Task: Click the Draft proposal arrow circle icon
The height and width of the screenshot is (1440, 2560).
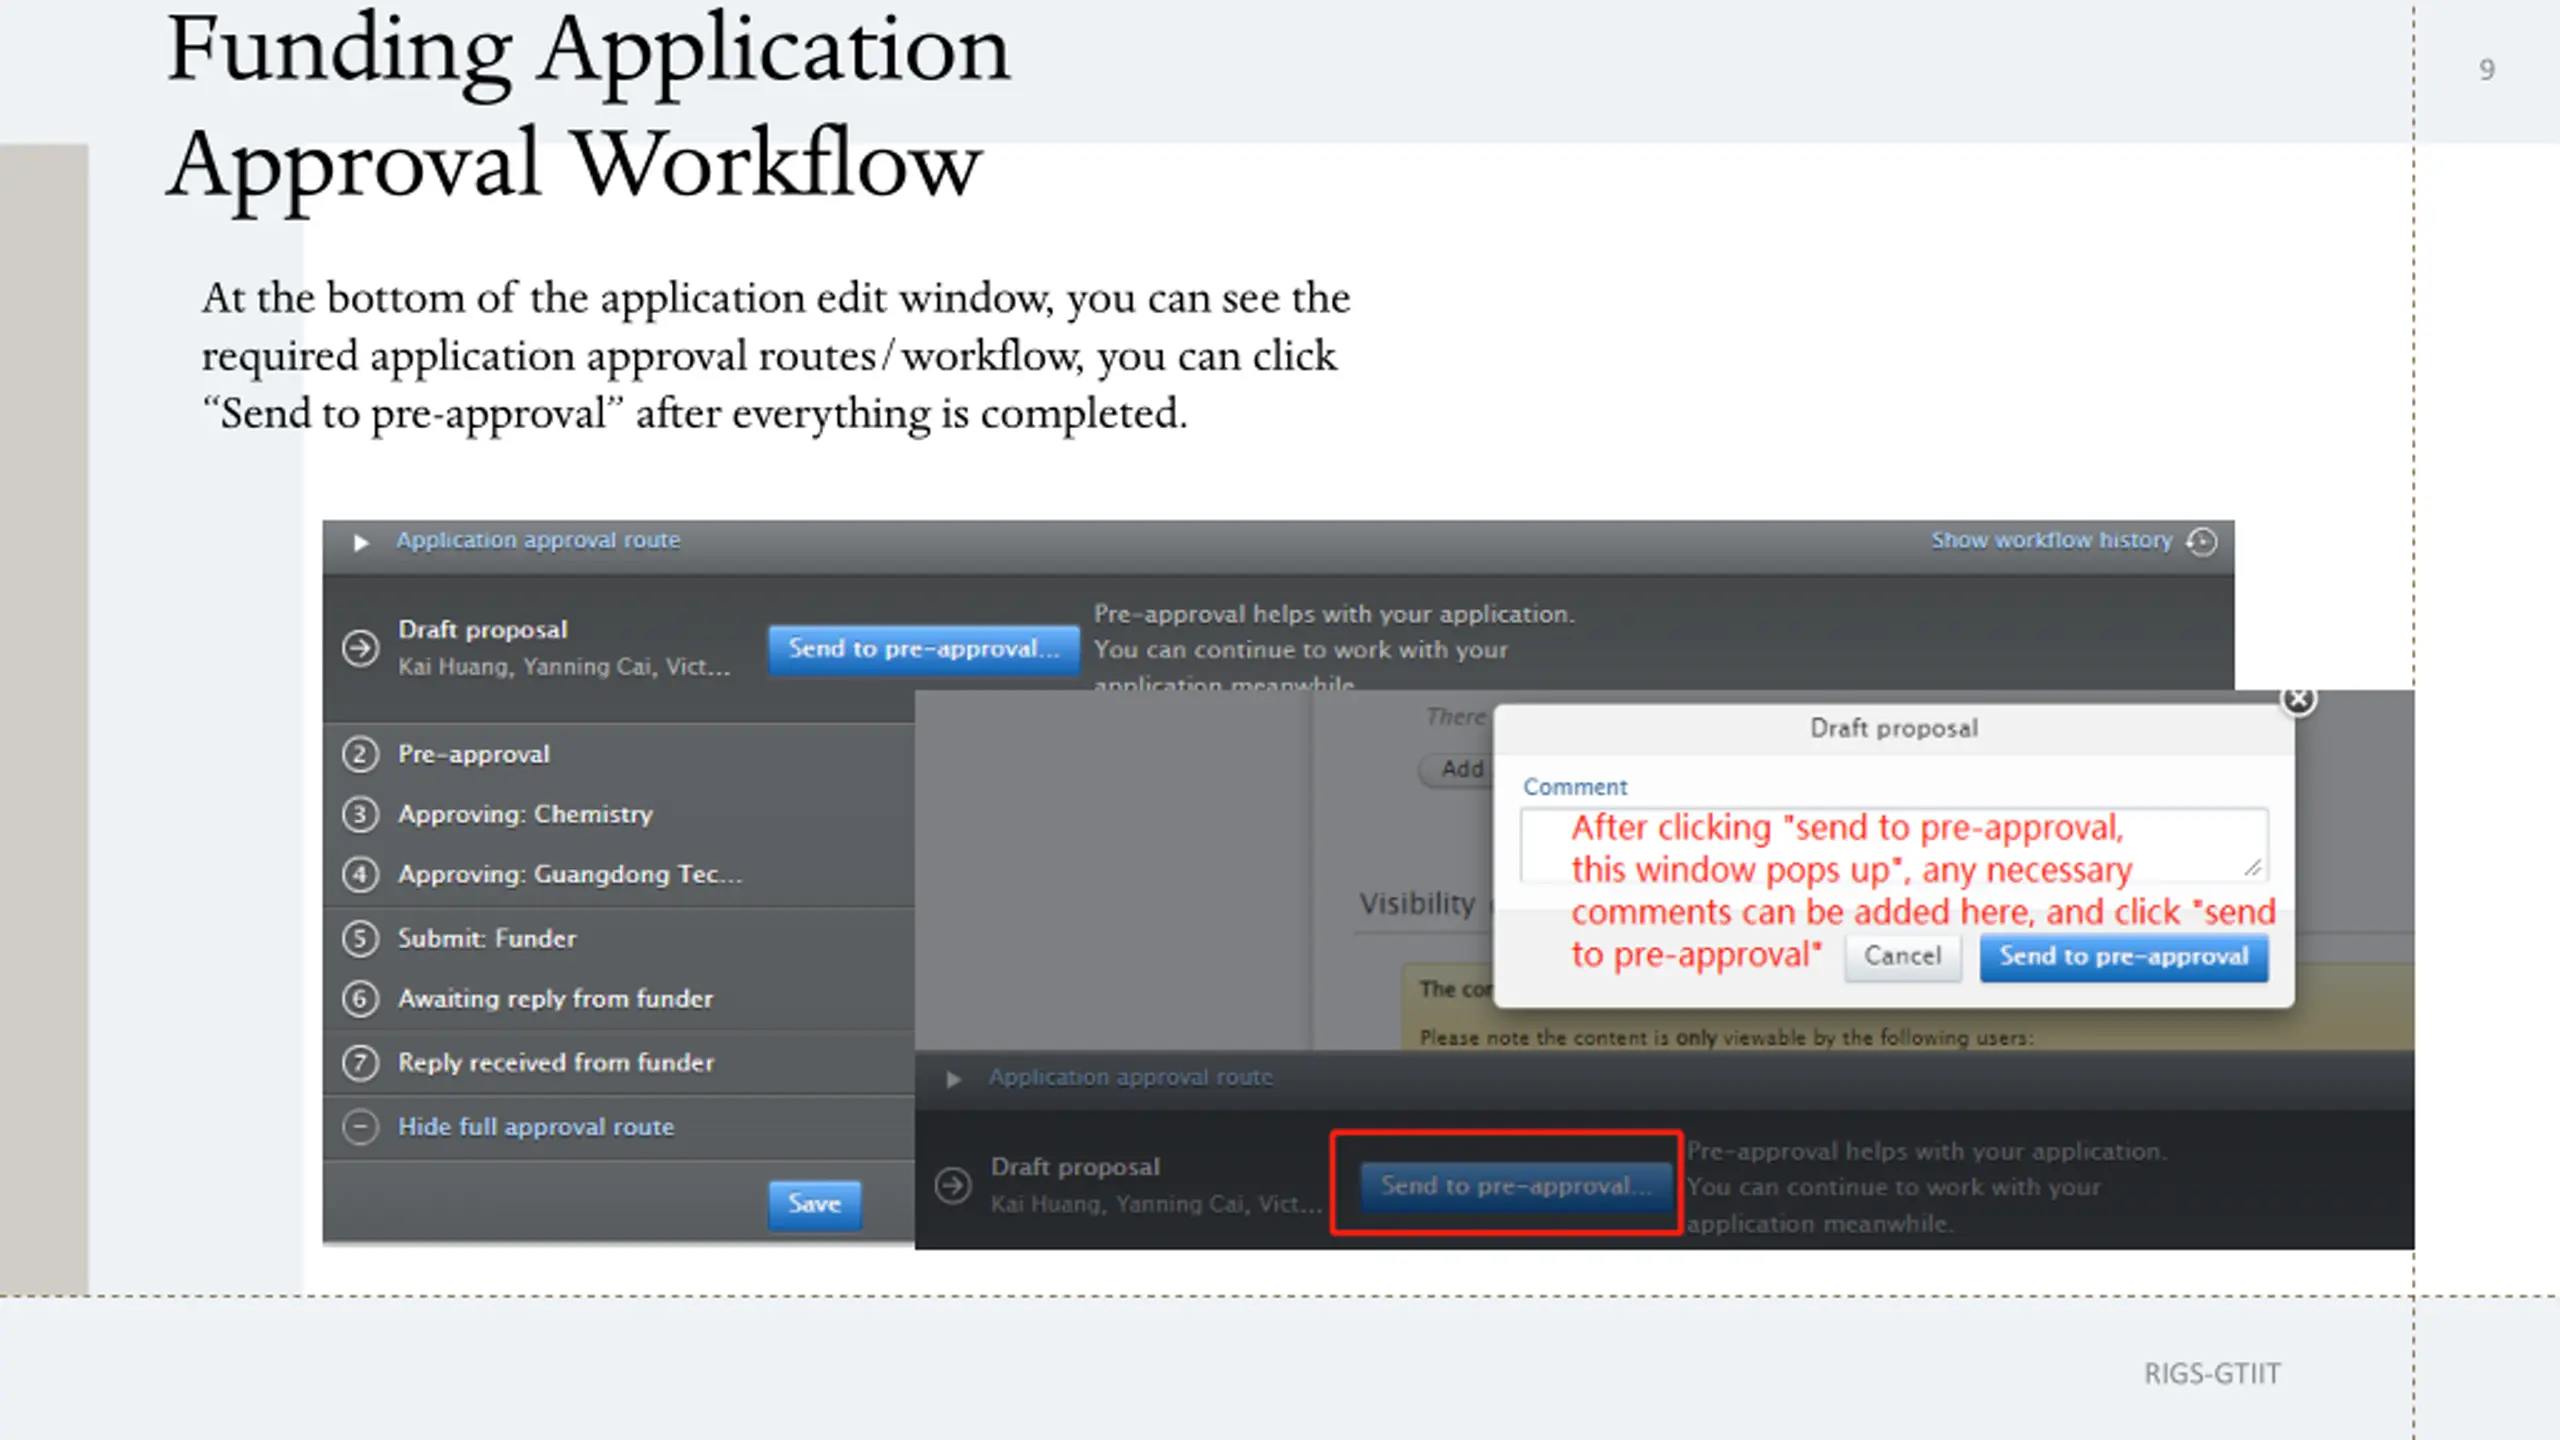Action: click(x=360, y=648)
